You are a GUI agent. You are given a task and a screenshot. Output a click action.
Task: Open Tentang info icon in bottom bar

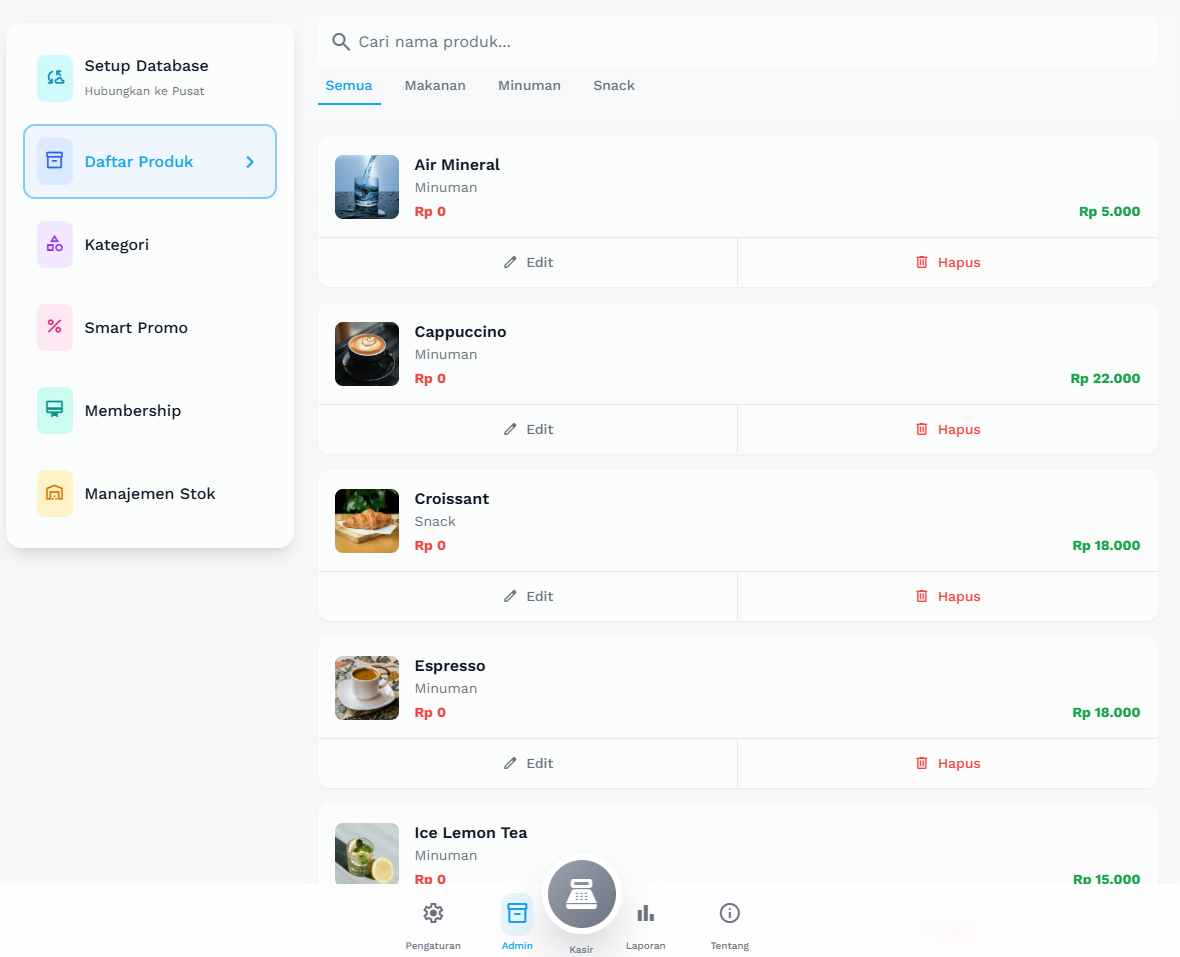point(729,913)
